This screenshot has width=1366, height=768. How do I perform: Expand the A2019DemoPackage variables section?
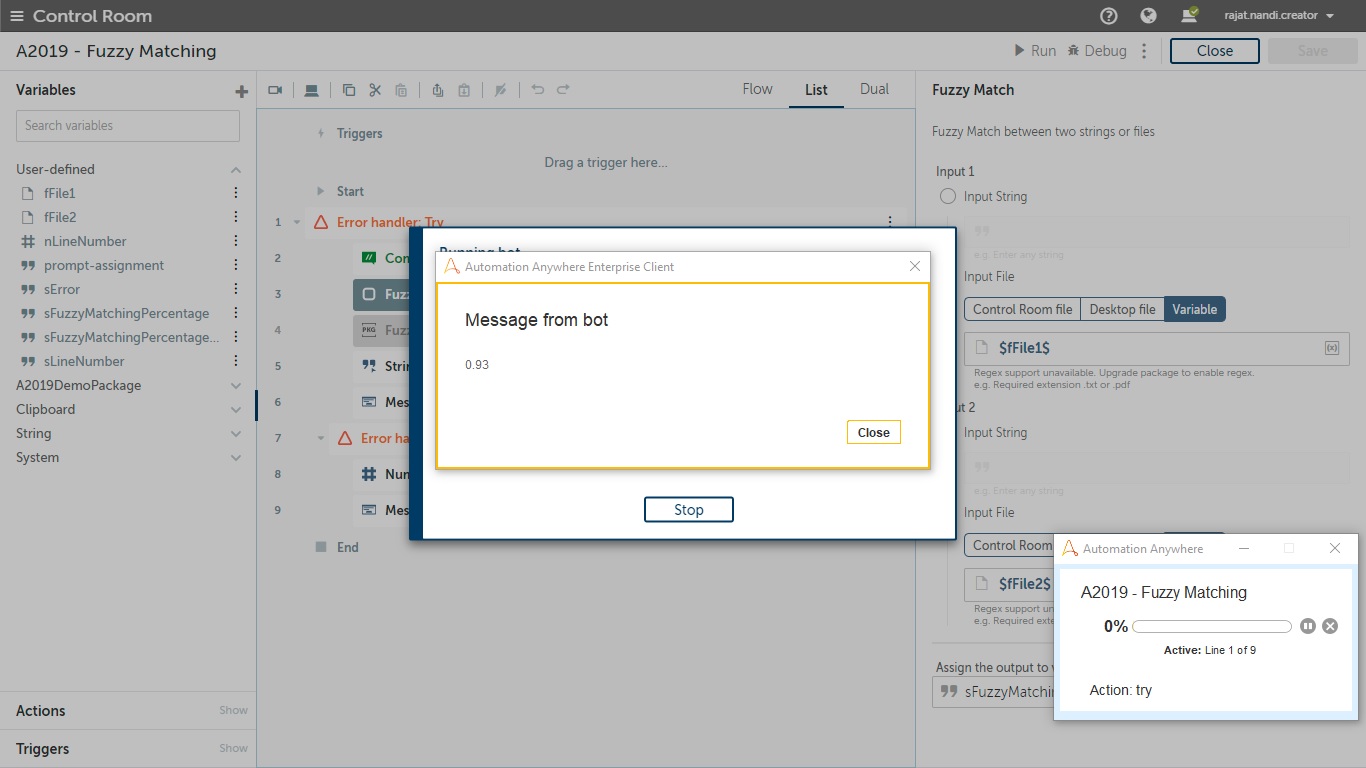[x=236, y=386]
